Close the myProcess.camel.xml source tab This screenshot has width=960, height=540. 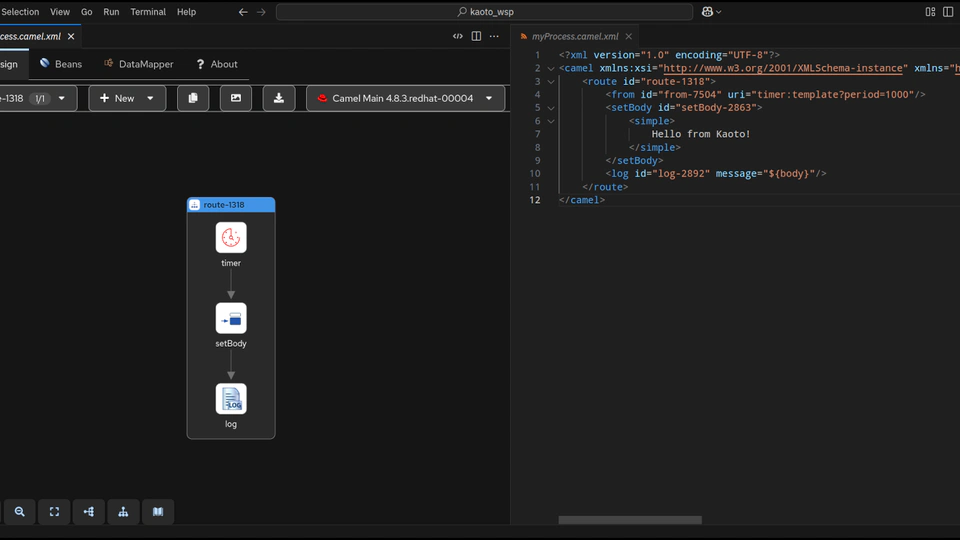tap(628, 37)
